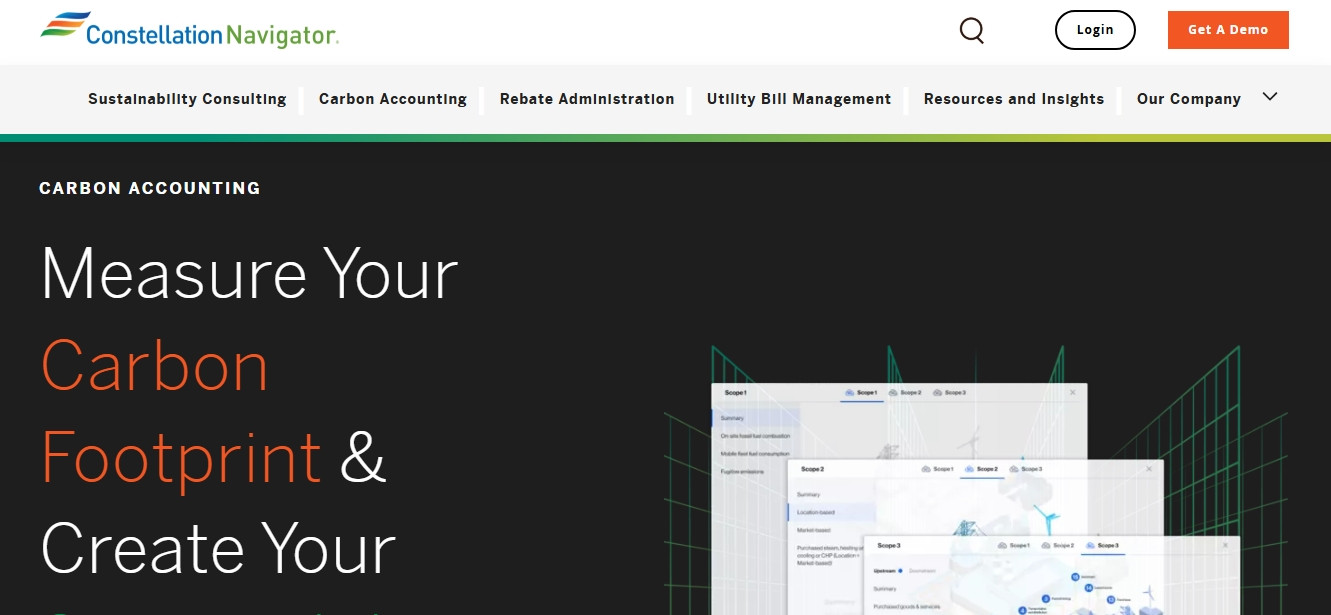Open the Scope 1 tab on the Scope 2 panel

[939, 469]
